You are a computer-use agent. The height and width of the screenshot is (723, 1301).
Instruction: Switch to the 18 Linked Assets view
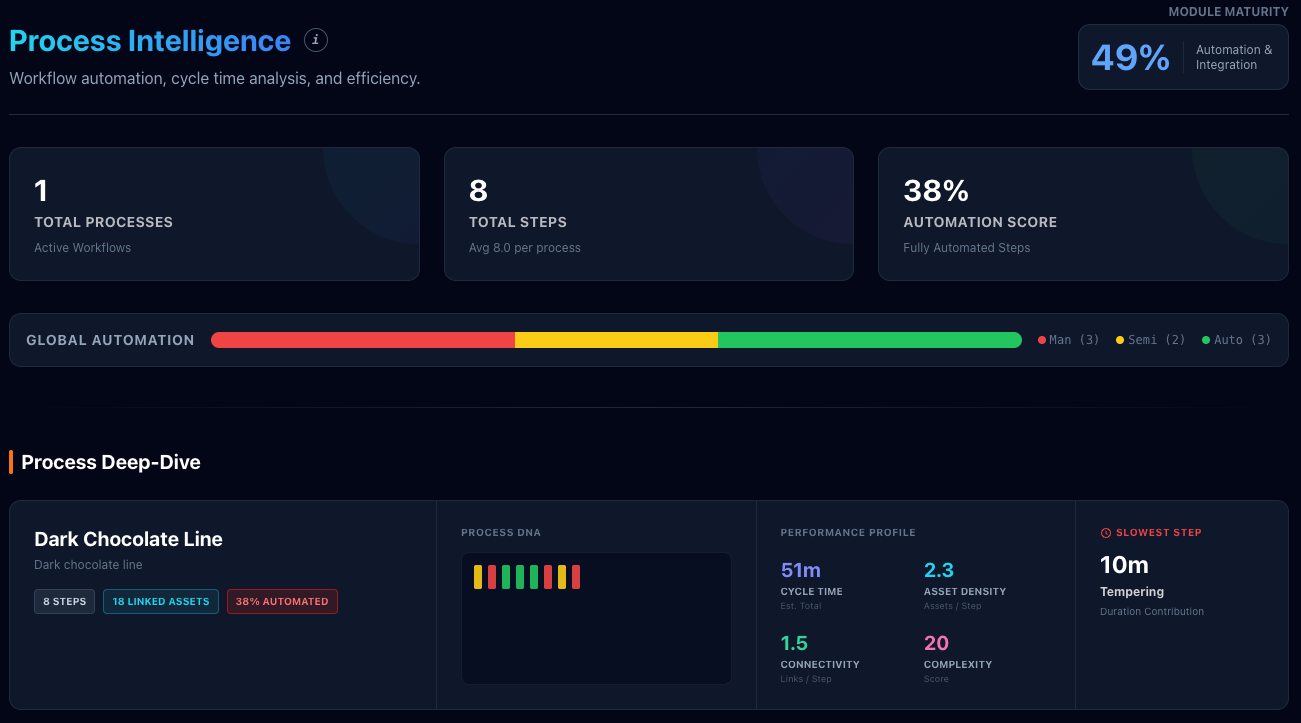point(160,601)
